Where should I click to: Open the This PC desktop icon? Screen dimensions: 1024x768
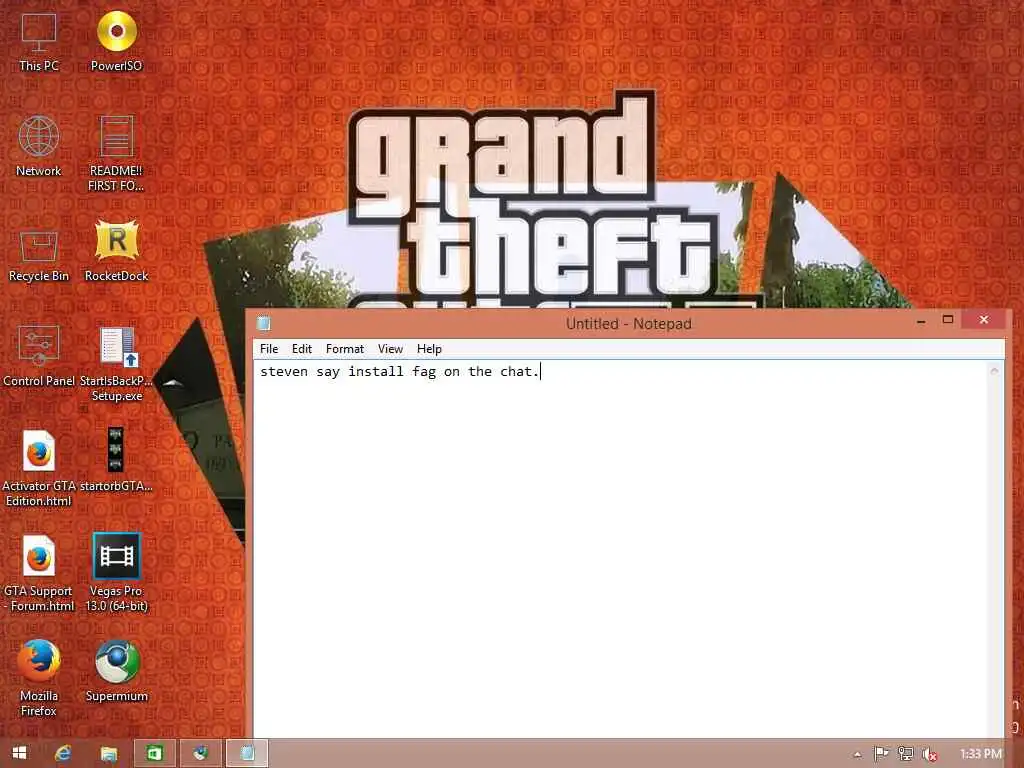click(39, 42)
